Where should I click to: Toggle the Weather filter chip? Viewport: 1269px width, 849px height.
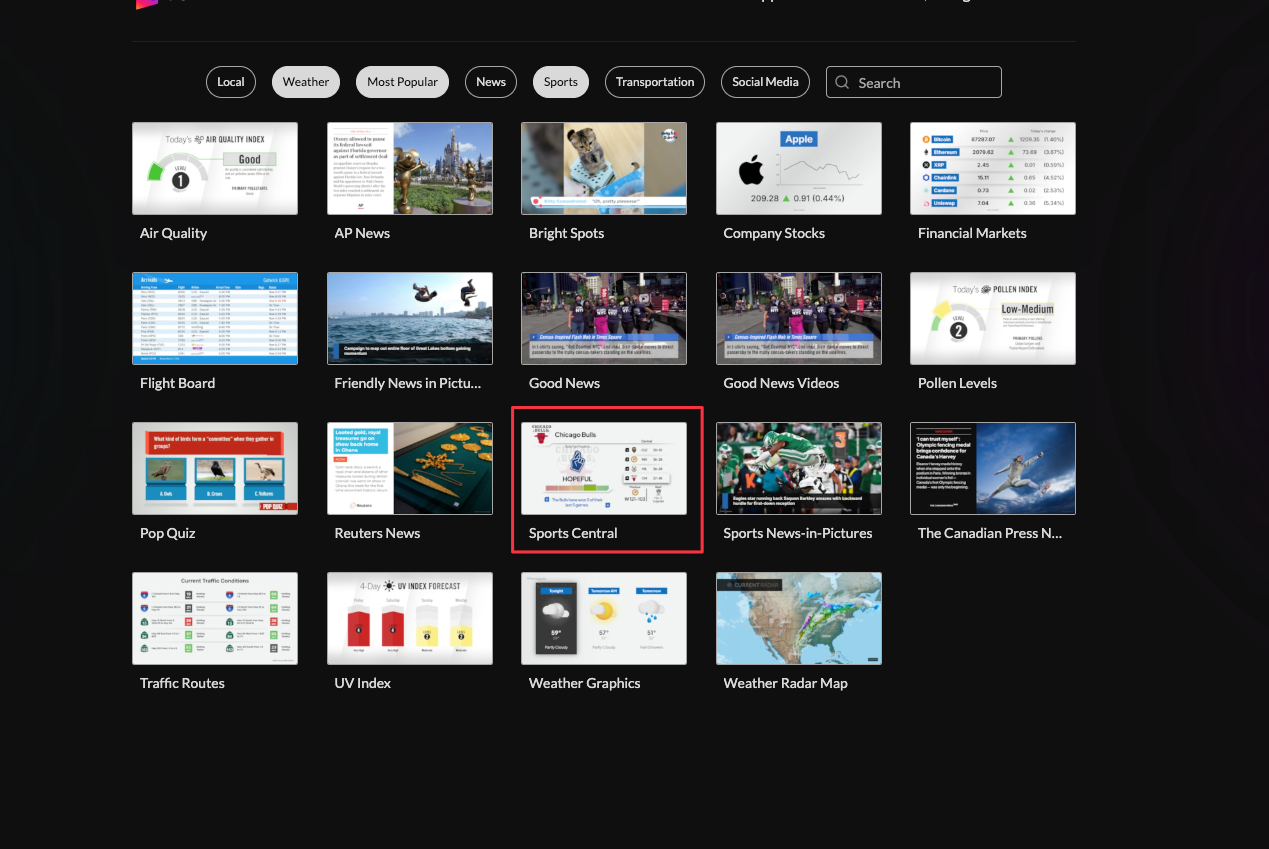click(306, 82)
